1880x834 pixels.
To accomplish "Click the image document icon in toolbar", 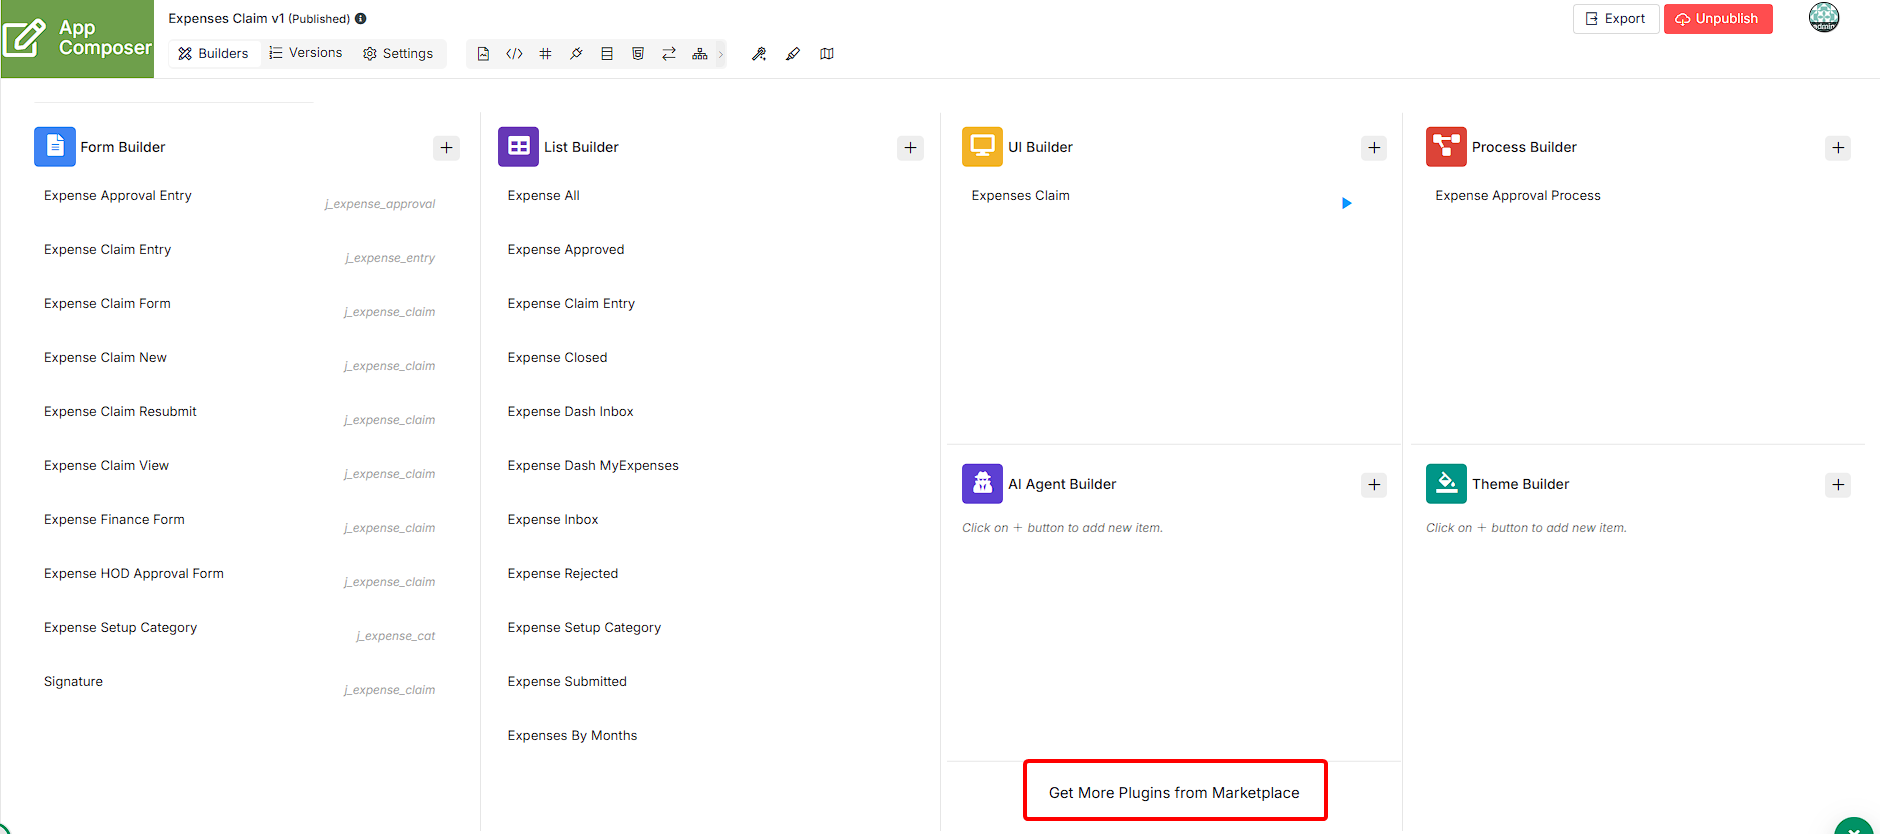I will coord(483,54).
